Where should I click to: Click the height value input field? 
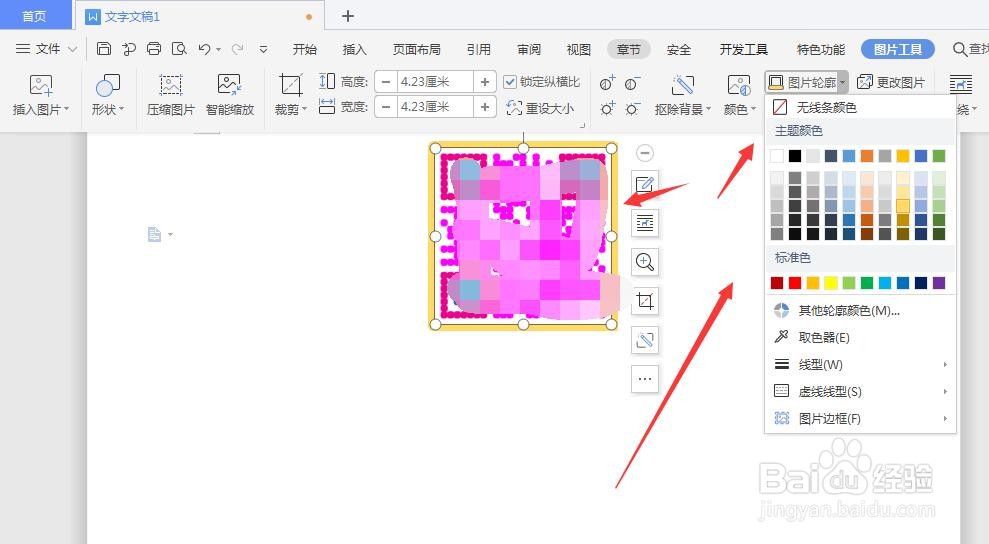(435, 82)
